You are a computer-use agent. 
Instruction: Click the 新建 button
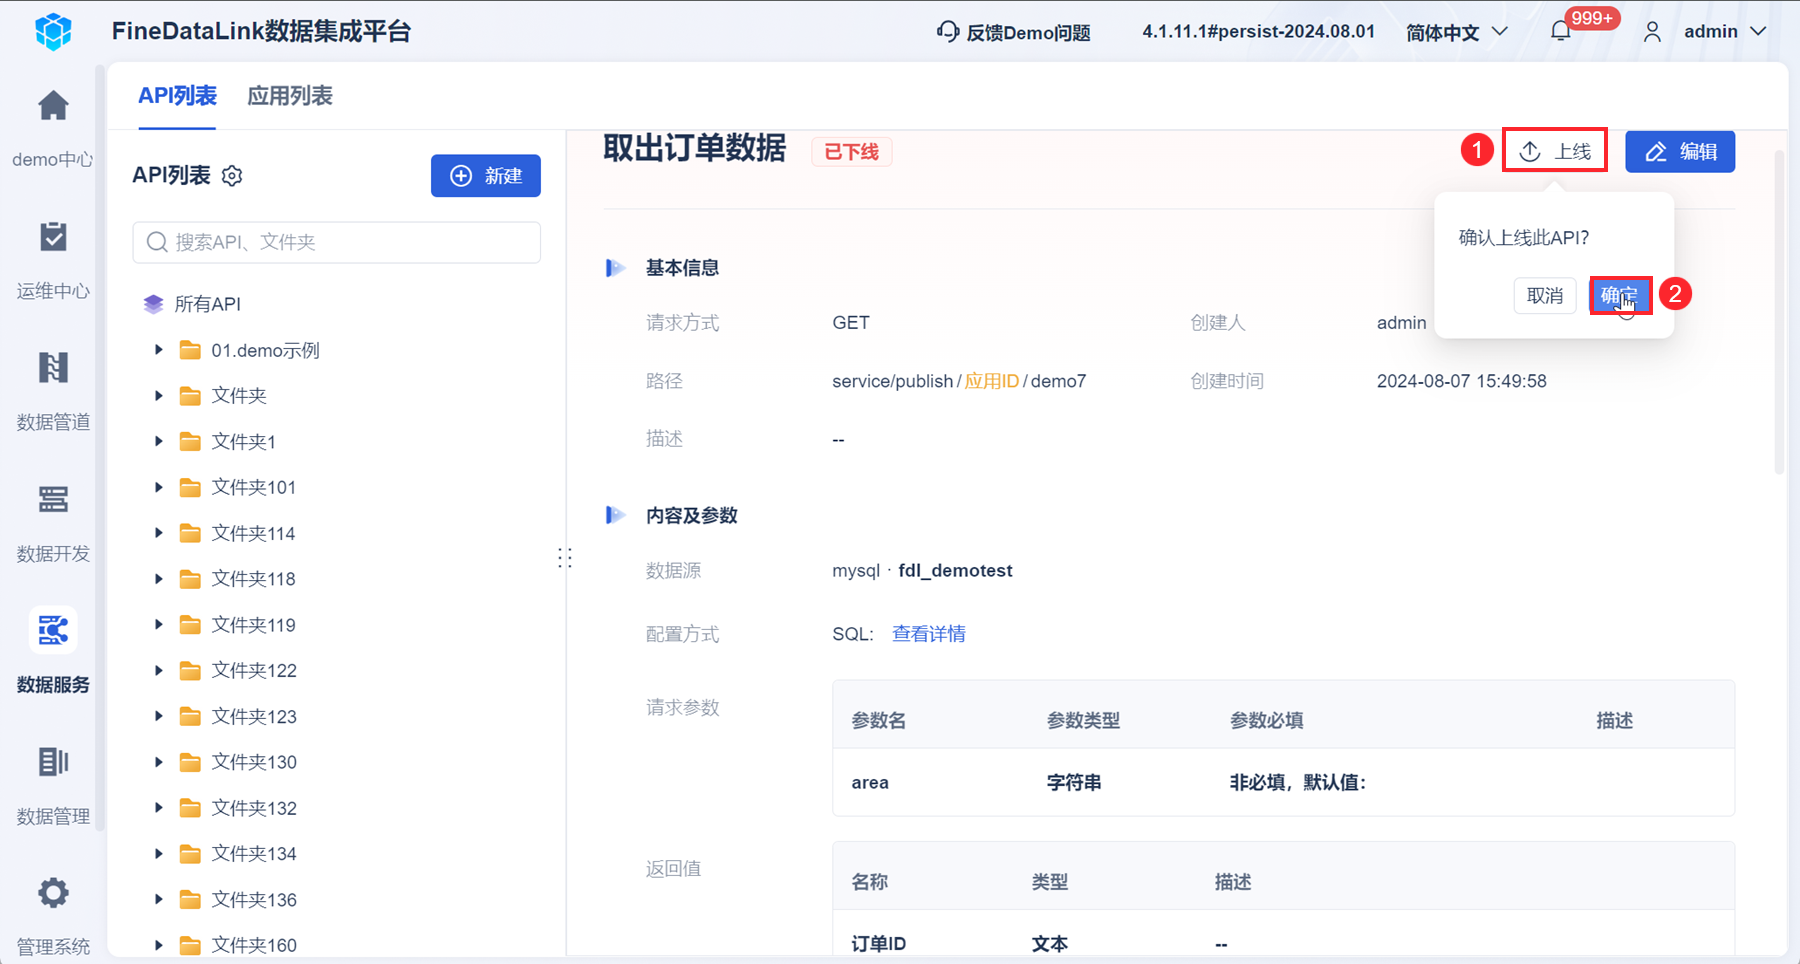coord(486,176)
